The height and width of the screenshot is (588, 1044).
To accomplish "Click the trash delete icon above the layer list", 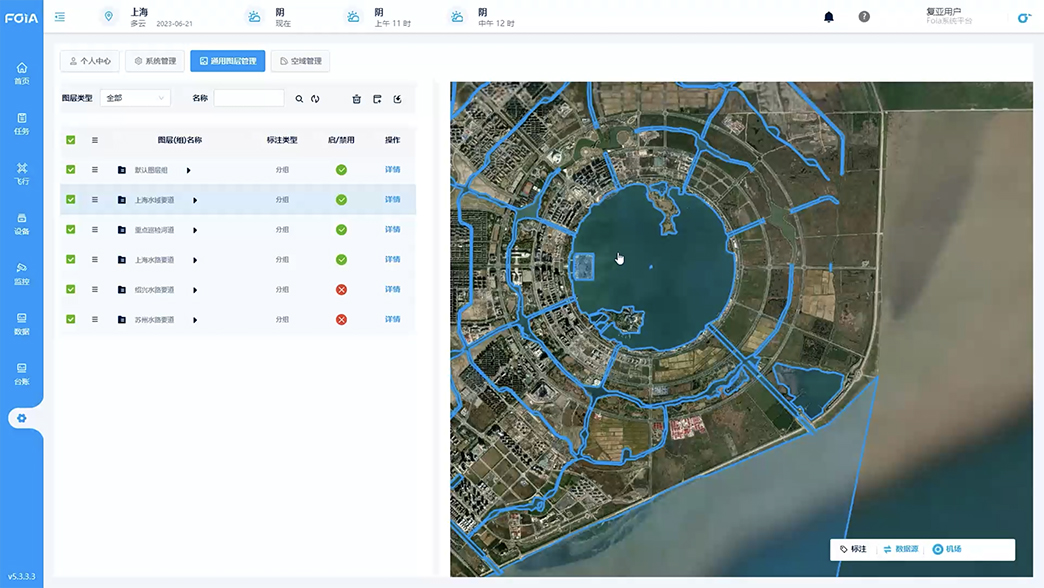I will [356, 98].
